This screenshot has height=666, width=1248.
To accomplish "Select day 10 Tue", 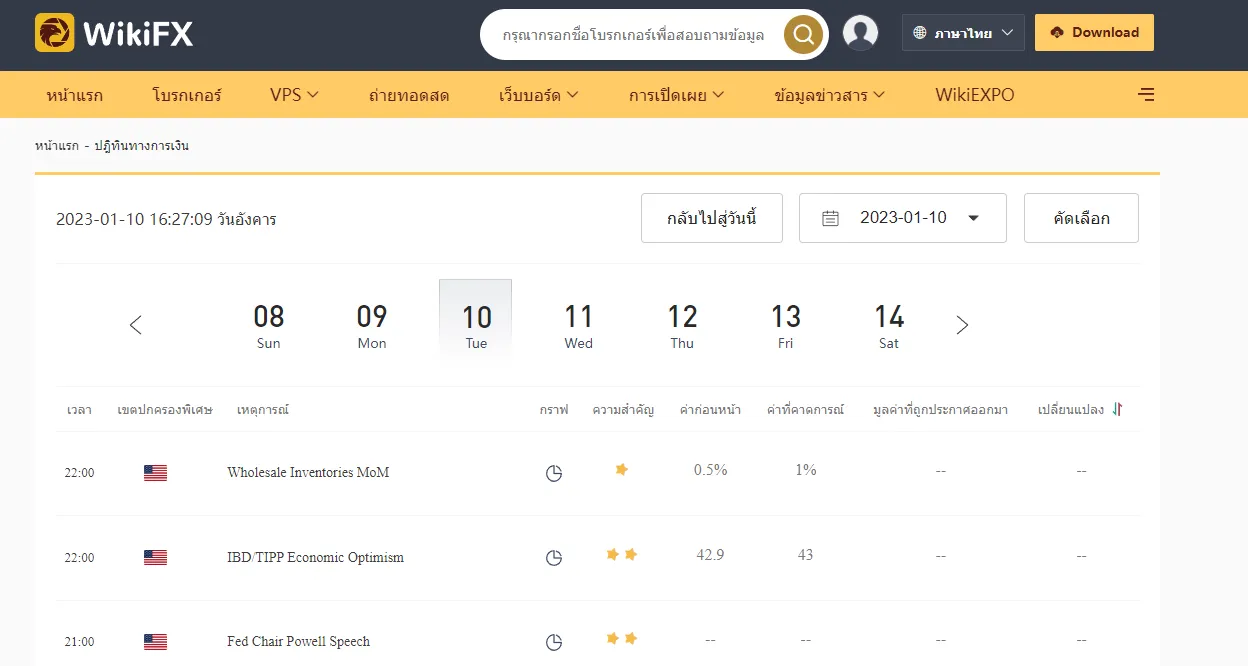I will 476,321.
